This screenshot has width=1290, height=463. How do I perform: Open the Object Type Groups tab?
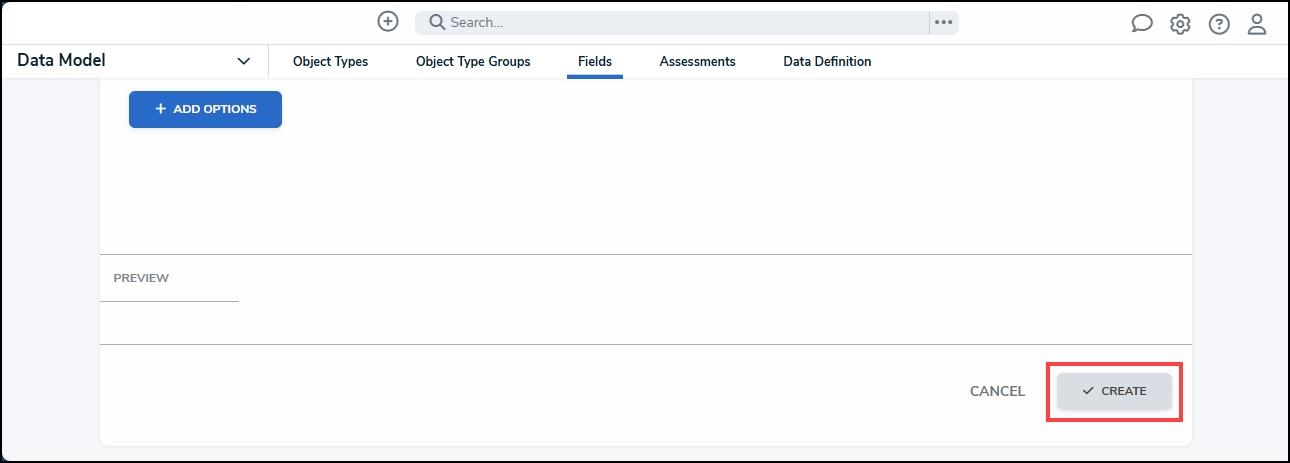tap(473, 62)
